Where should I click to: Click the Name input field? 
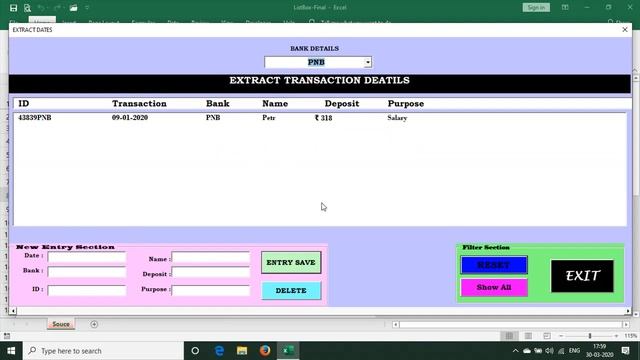point(211,257)
